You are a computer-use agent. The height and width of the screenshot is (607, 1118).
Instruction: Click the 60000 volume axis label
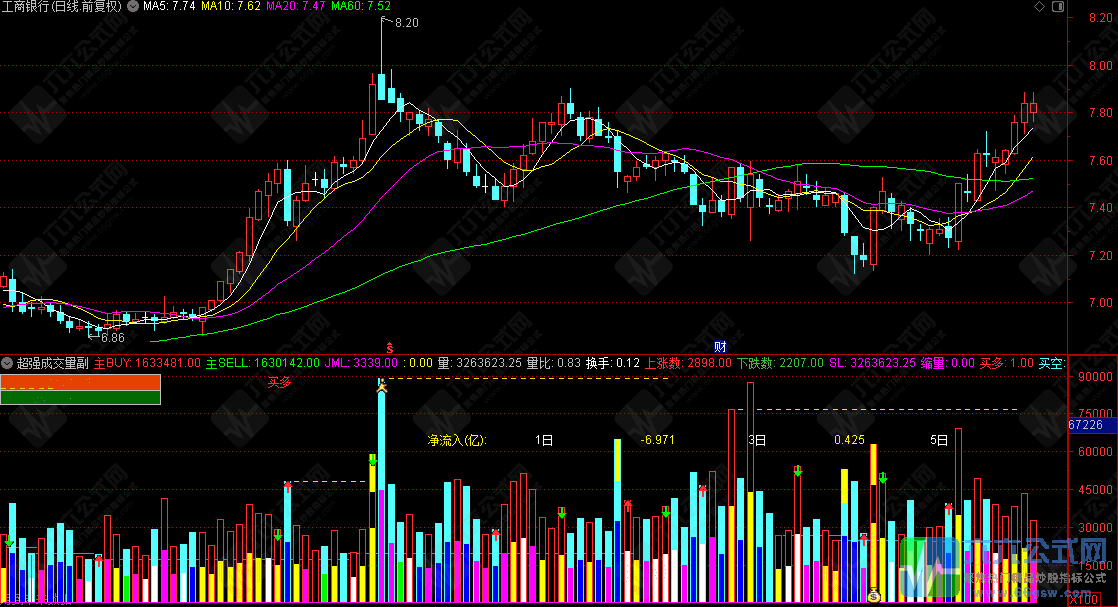click(1096, 452)
